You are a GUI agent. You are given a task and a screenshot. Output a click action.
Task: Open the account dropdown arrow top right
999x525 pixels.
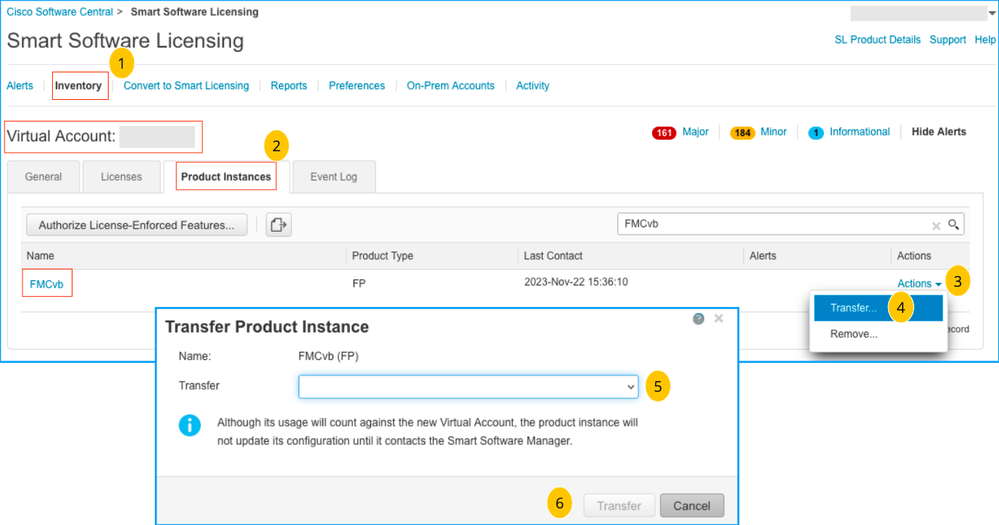click(992, 13)
